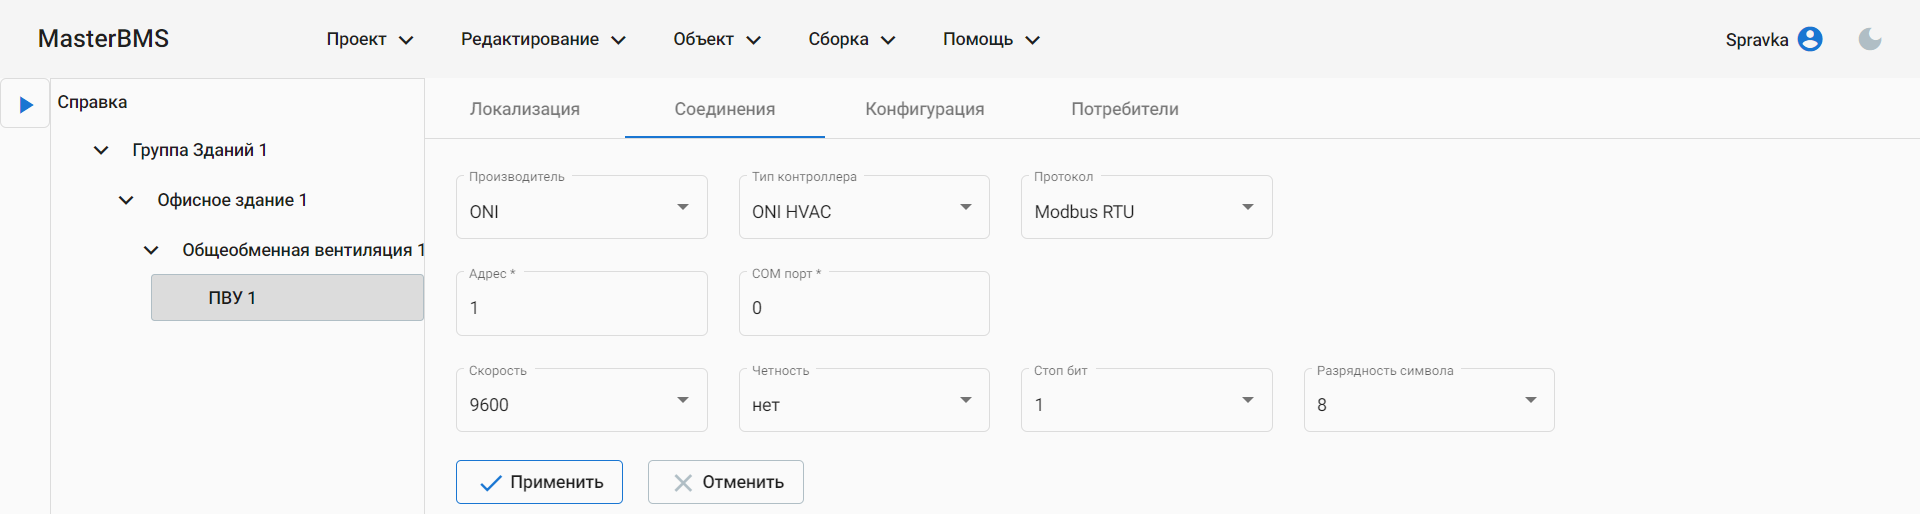This screenshot has height=514, width=1920.
Task: Switch to the Соединения tab
Action: click(x=725, y=109)
